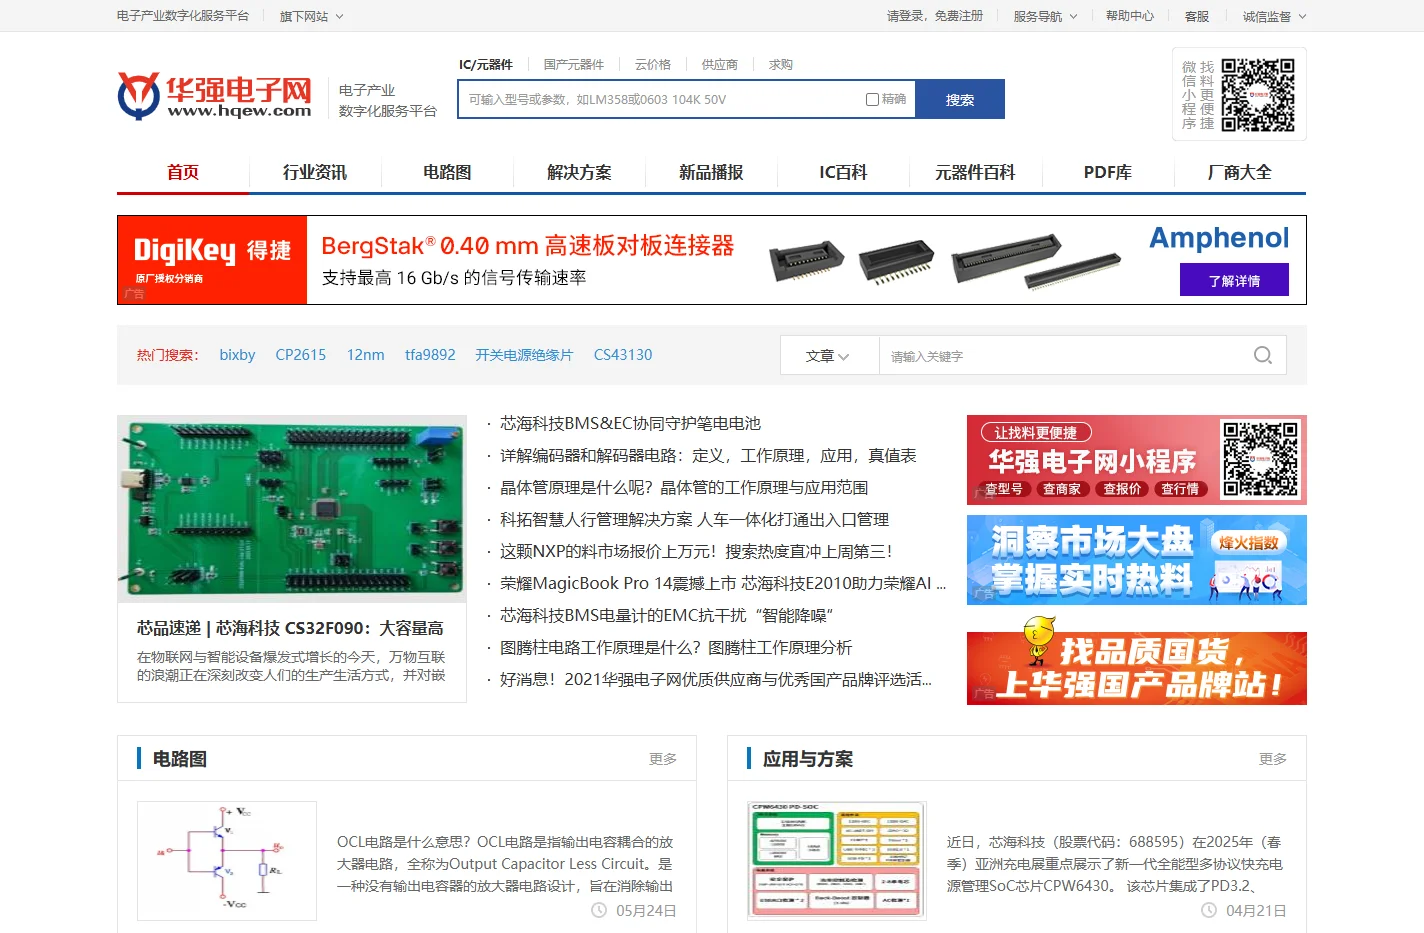The image size is (1424, 933).
Task: Open the 帮助中心 link
Action: pyautogui.click(x=1130, y=16)
